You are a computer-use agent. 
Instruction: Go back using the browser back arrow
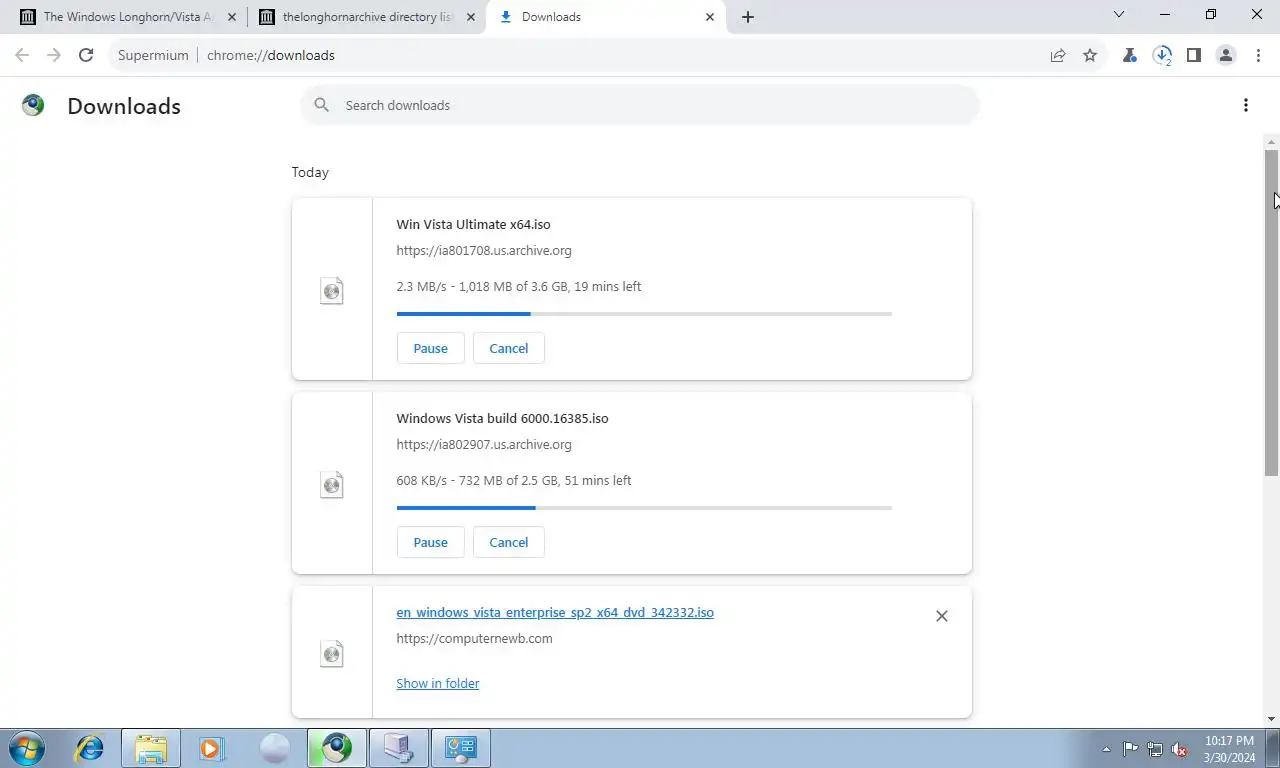[22, 55]
